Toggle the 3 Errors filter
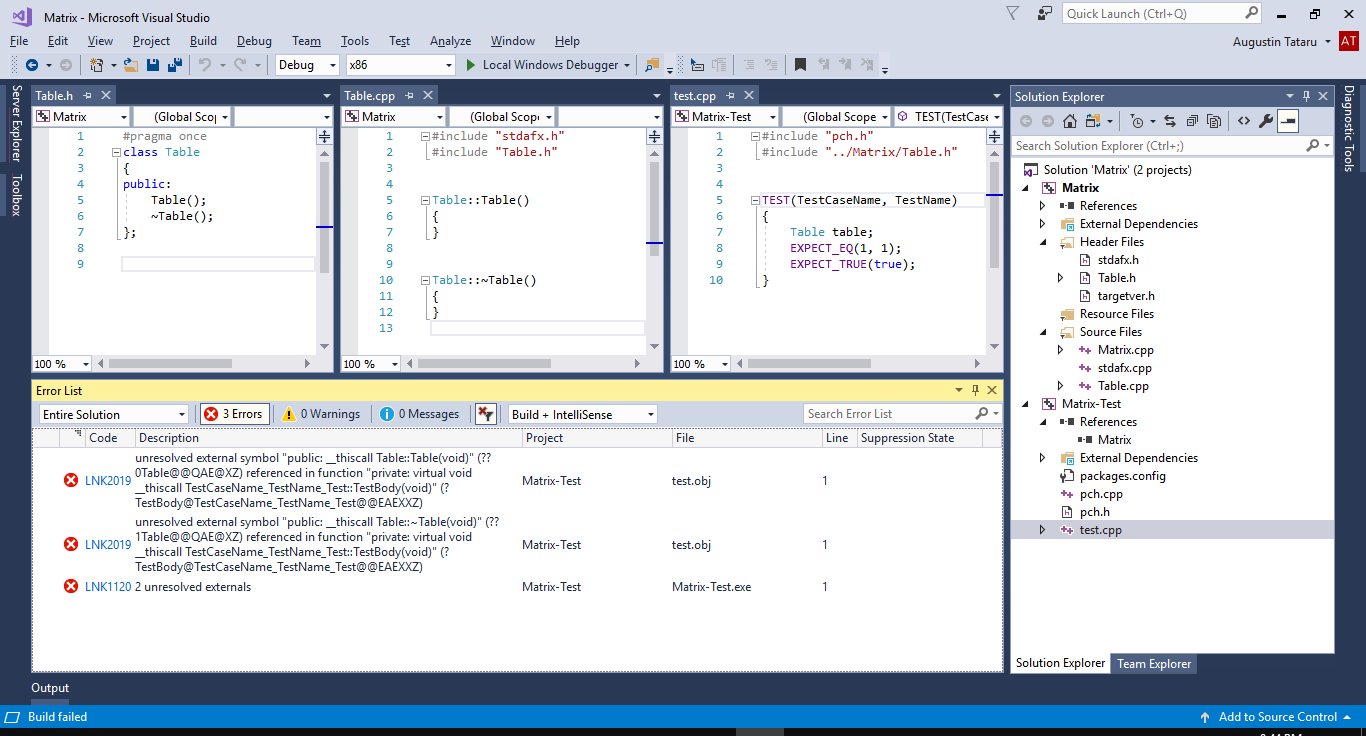 click(235, 414)
